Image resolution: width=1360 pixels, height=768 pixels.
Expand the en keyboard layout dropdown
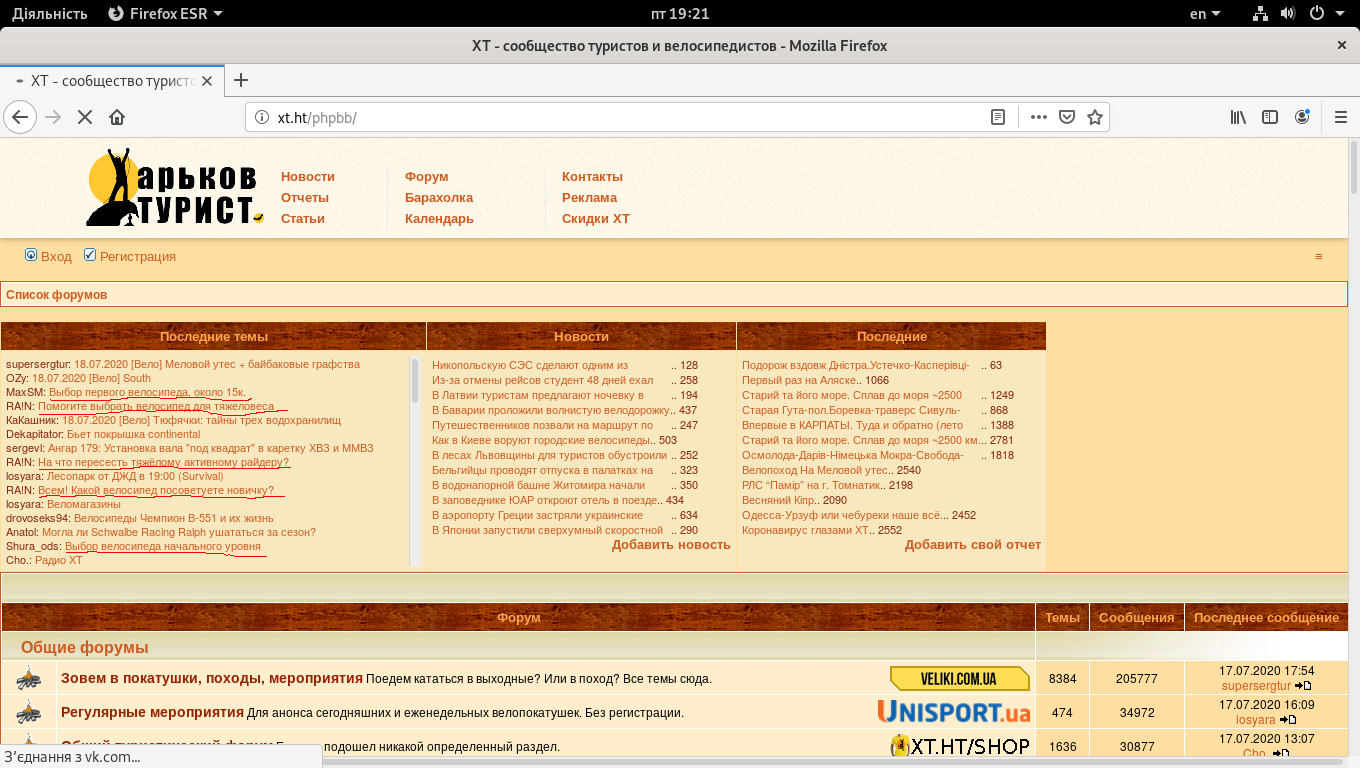(1205, 14)
